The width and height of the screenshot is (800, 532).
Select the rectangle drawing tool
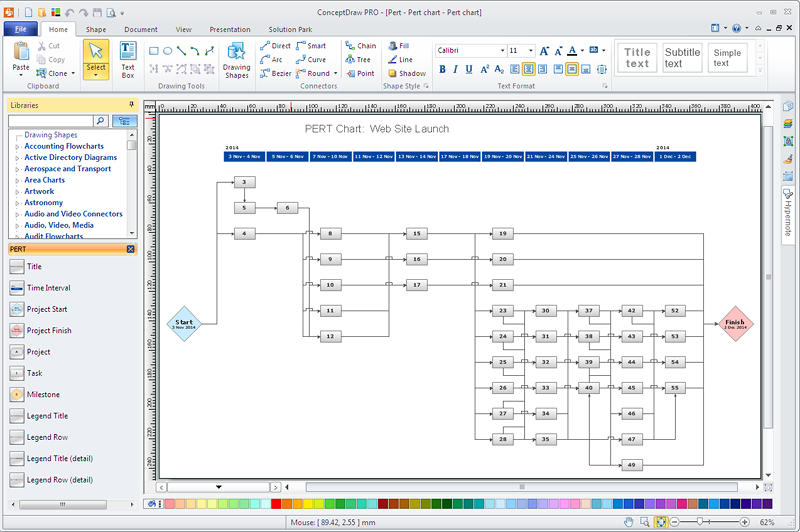[x=154, y=51]
